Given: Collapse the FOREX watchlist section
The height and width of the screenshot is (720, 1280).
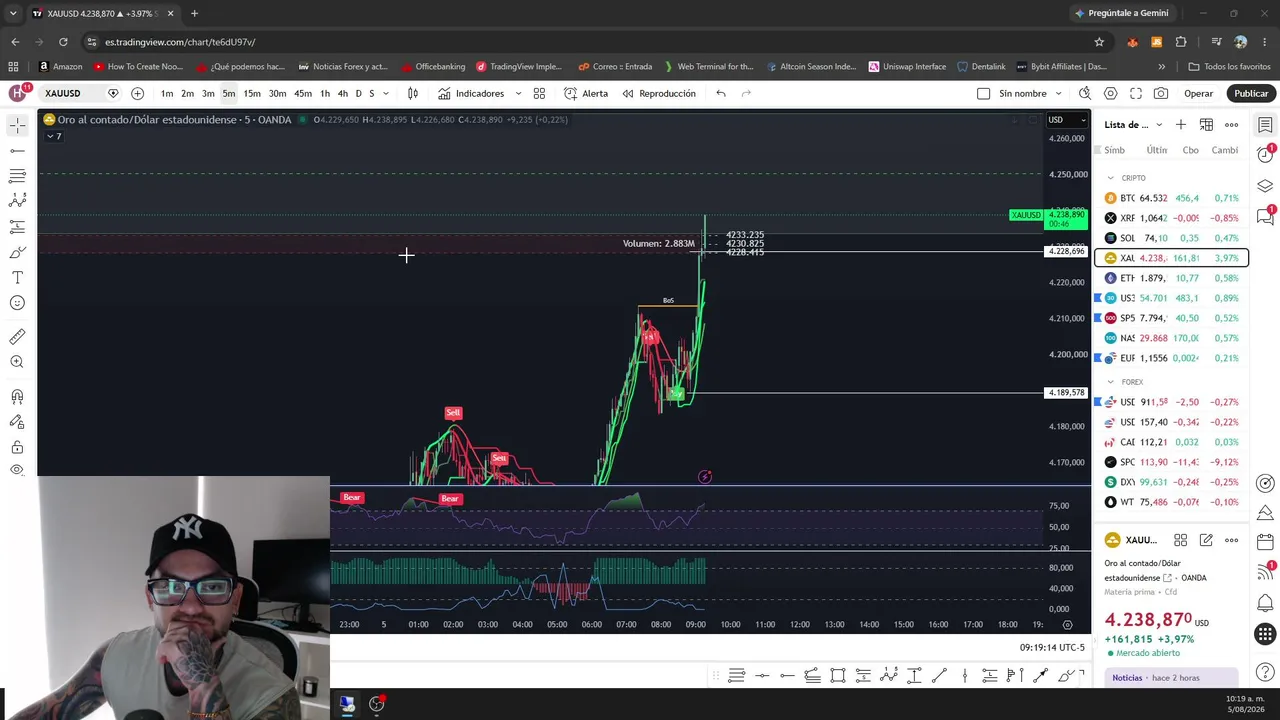Looking at the screenshot, I should click(x=1110, y=382).
